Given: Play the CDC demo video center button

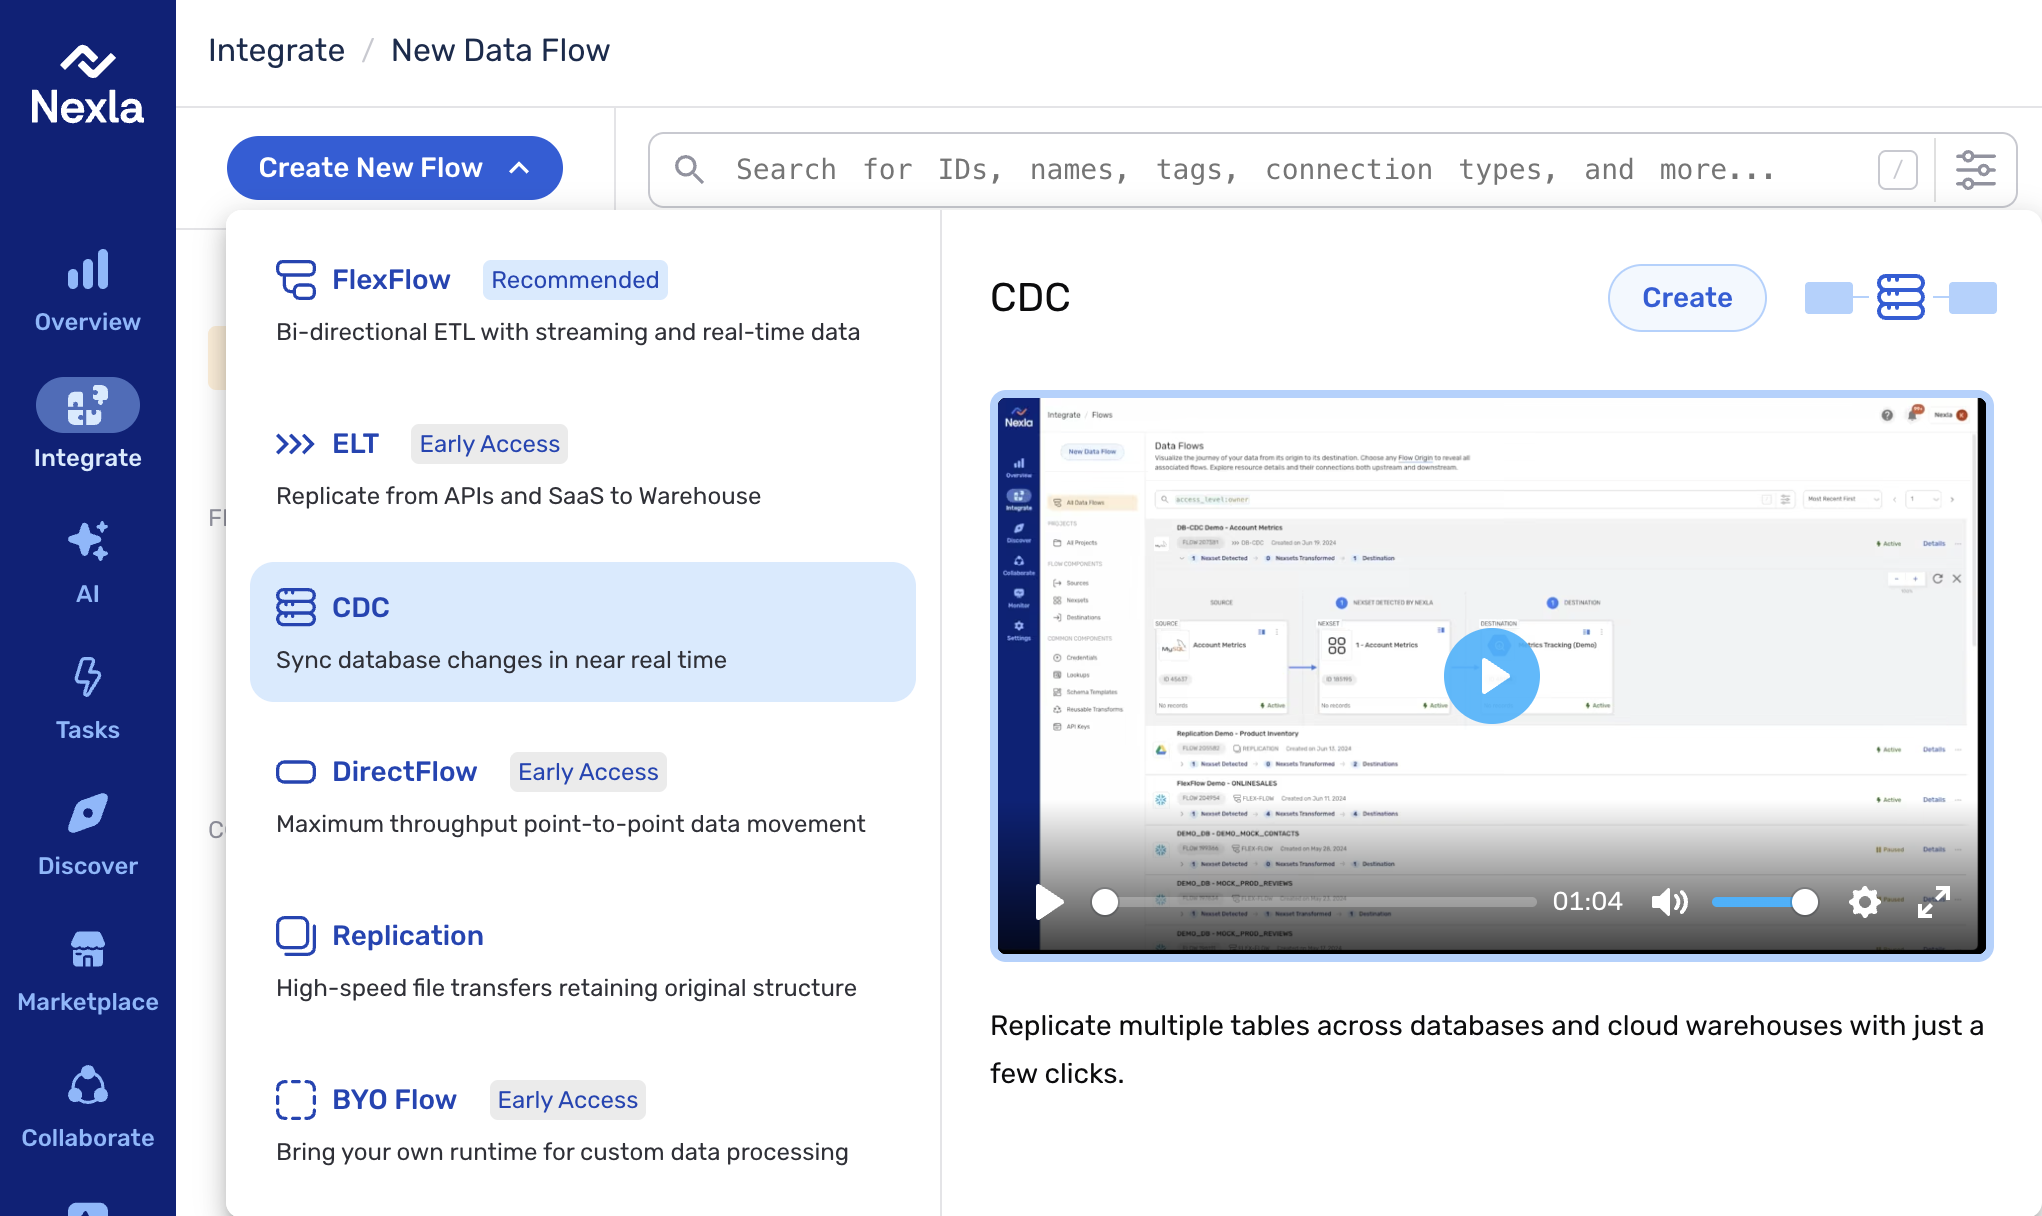Looking at the screenshot, I should coord(1492,676).
